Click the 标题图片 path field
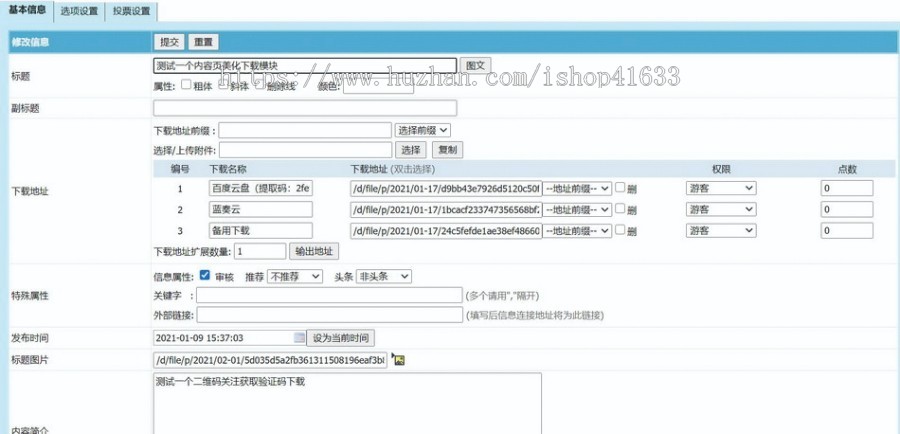 coord(270,361)
